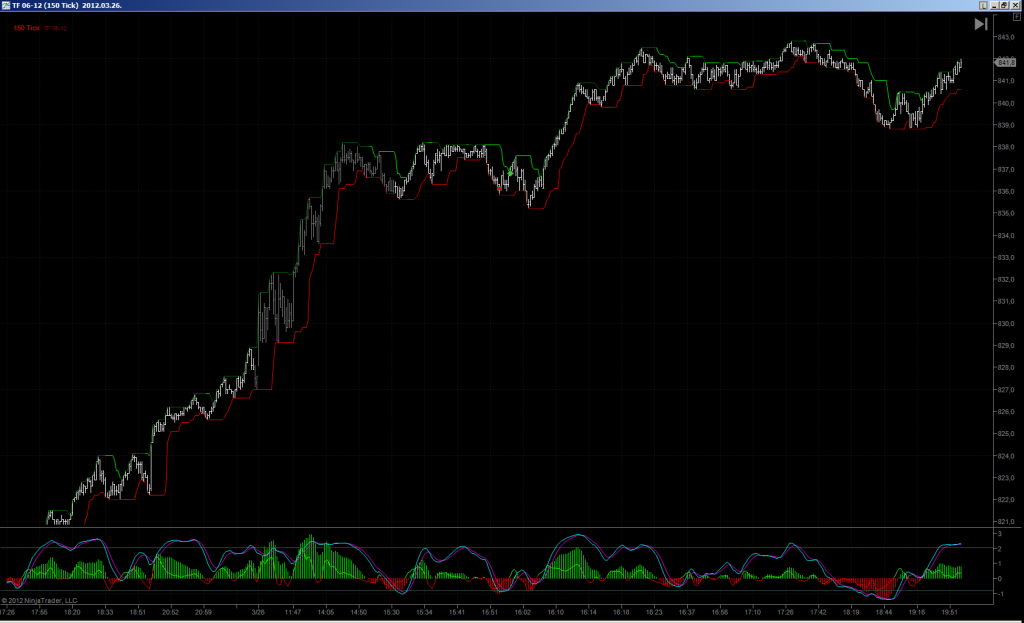Select the 841.8 current price marker
The height and width of the screenshot is (623, 1024).
(1005, 63)
